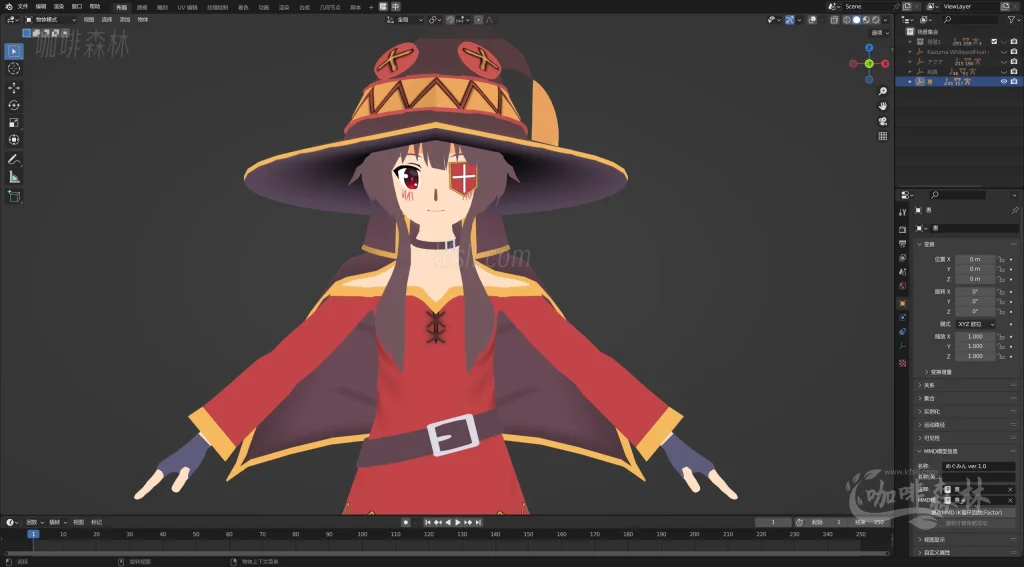The width and height of the screenshot is (1024, 567).
Task: Select the Add Cube tool
Action: click(x=14, y=196)
